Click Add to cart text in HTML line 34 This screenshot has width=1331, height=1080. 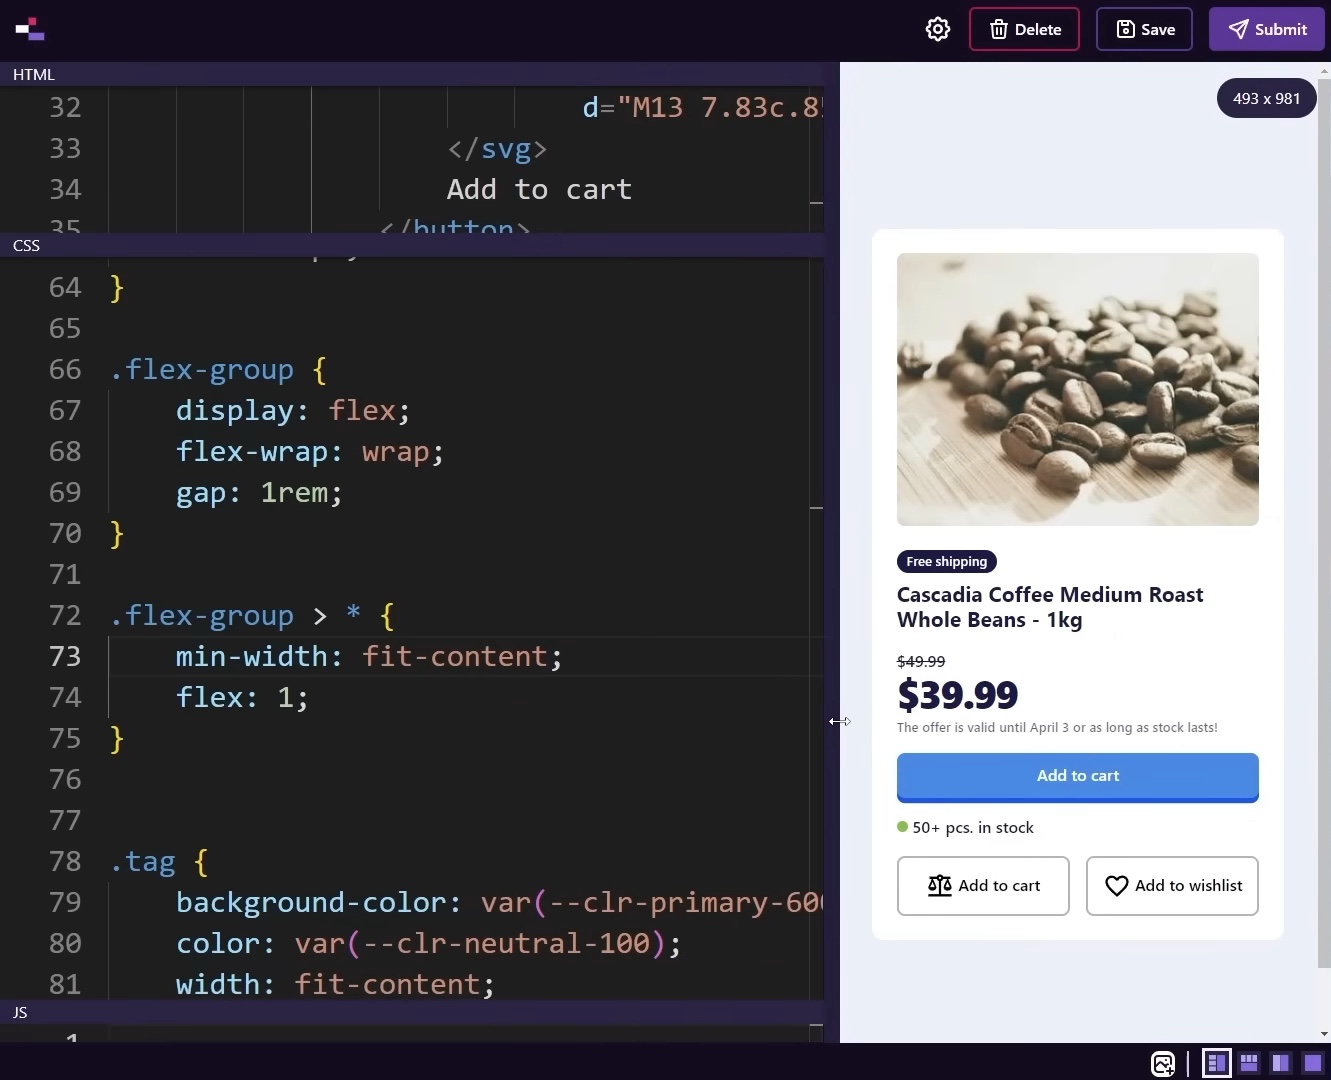[x=539, y=189]
